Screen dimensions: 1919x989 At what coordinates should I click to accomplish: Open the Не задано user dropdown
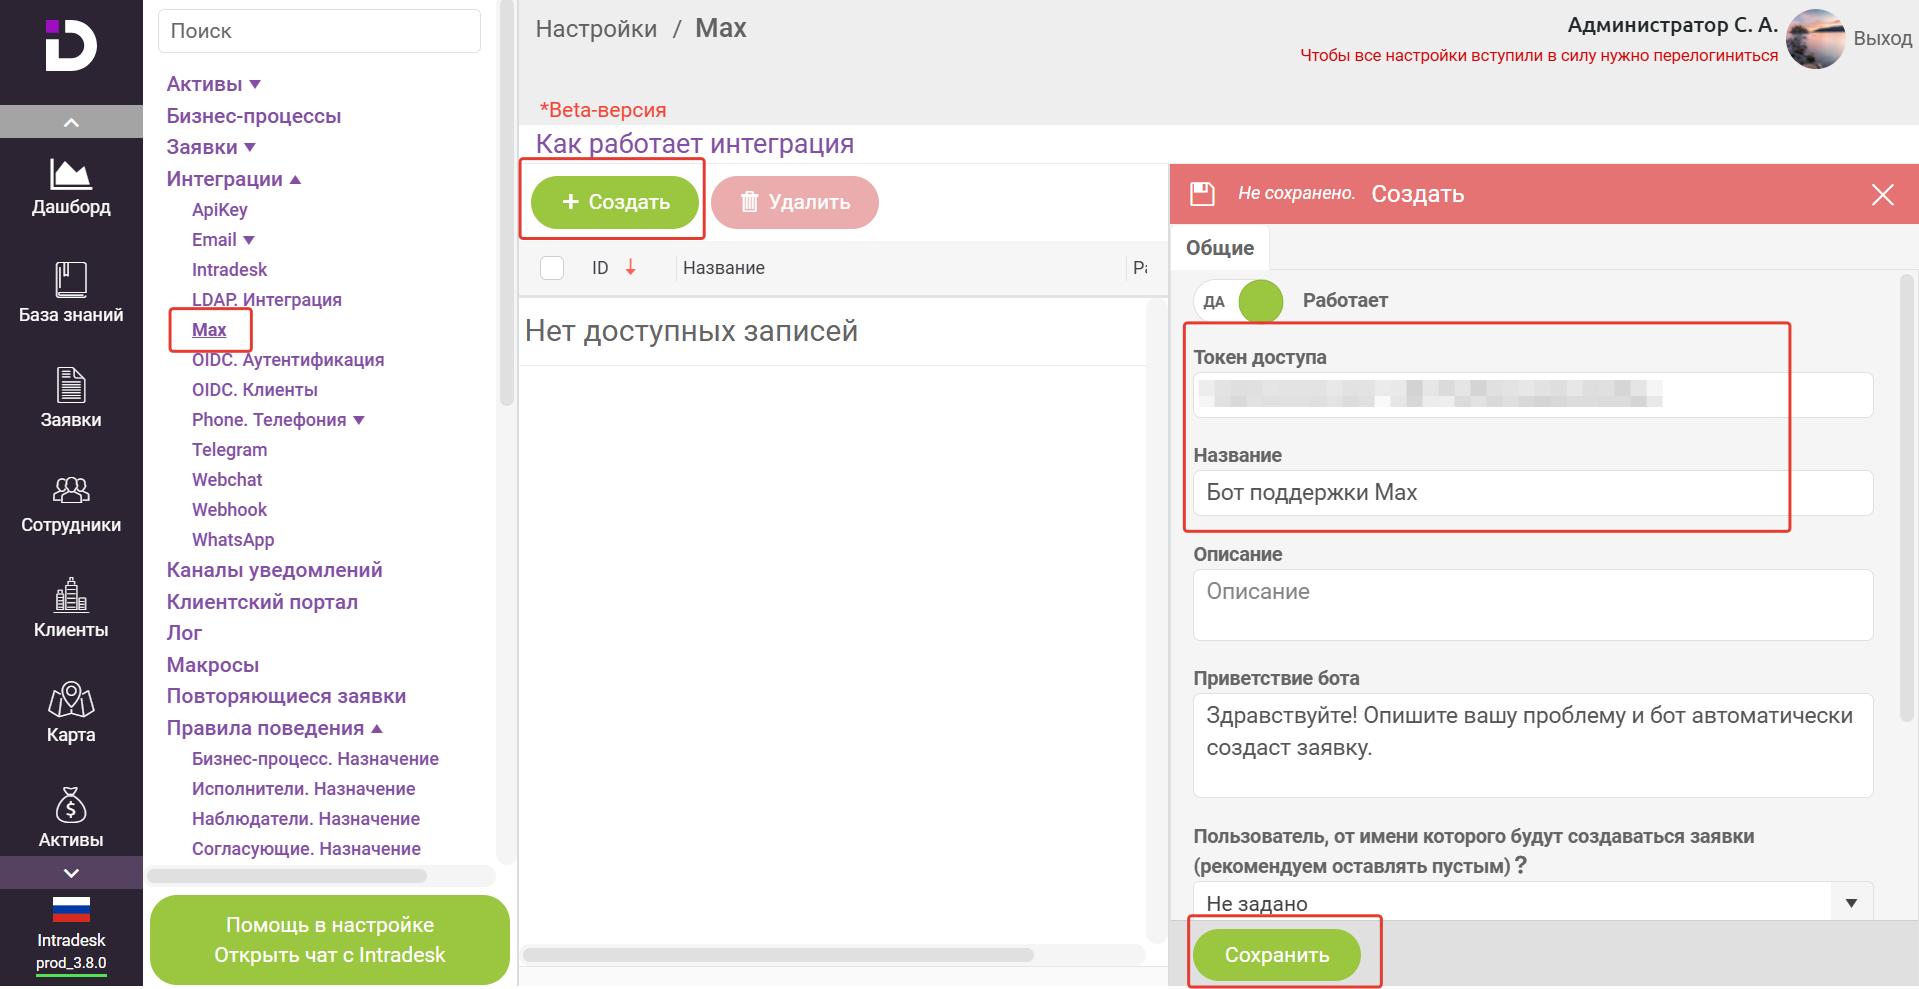(x=1532, y=902)
